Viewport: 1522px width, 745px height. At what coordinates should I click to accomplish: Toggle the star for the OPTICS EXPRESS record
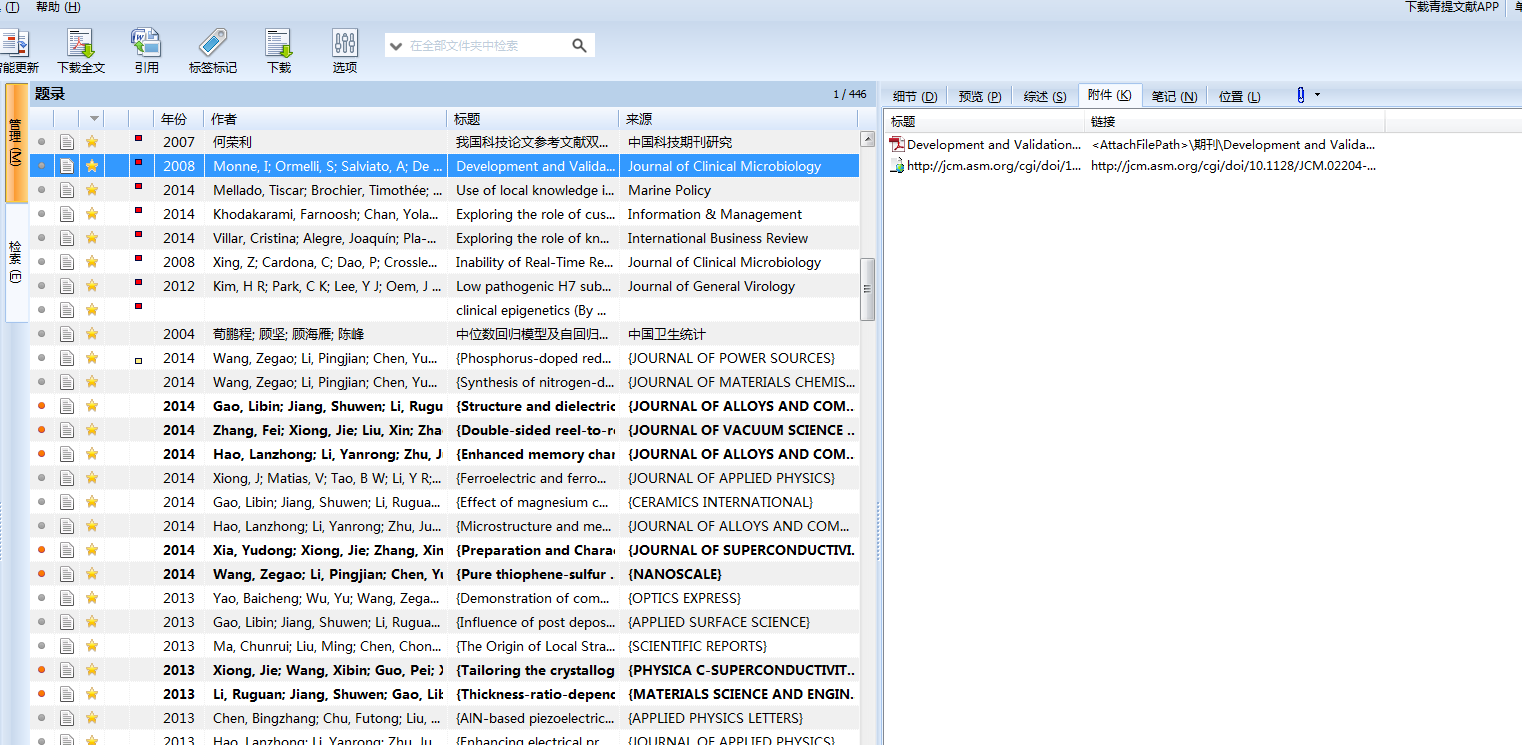click(92, 598)
